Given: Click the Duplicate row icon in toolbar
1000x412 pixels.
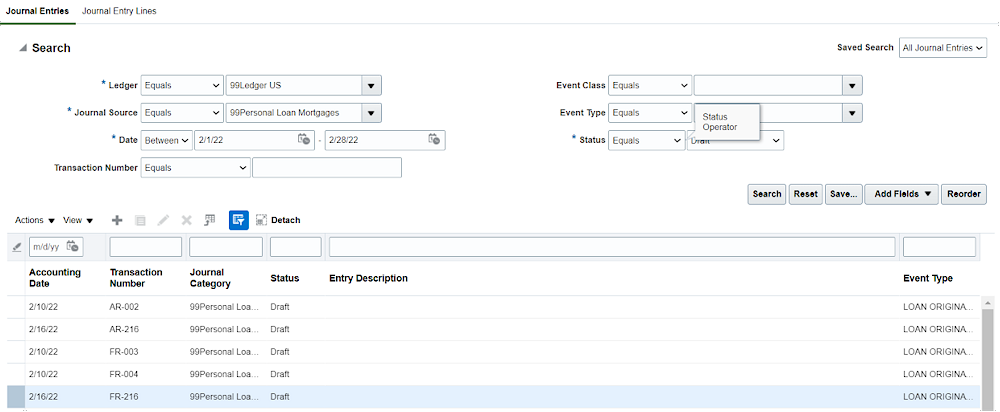Looking at the screenshot, I should [x=140, y=220].
